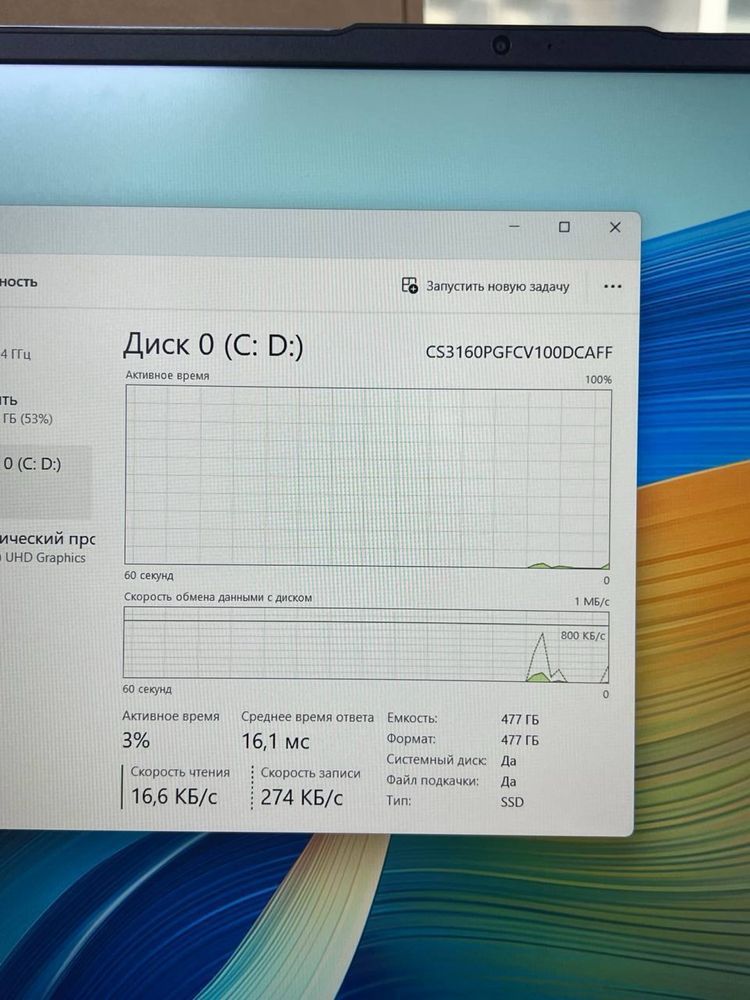Click write speed value 274 КБ/с

click(x=301, y=797)
